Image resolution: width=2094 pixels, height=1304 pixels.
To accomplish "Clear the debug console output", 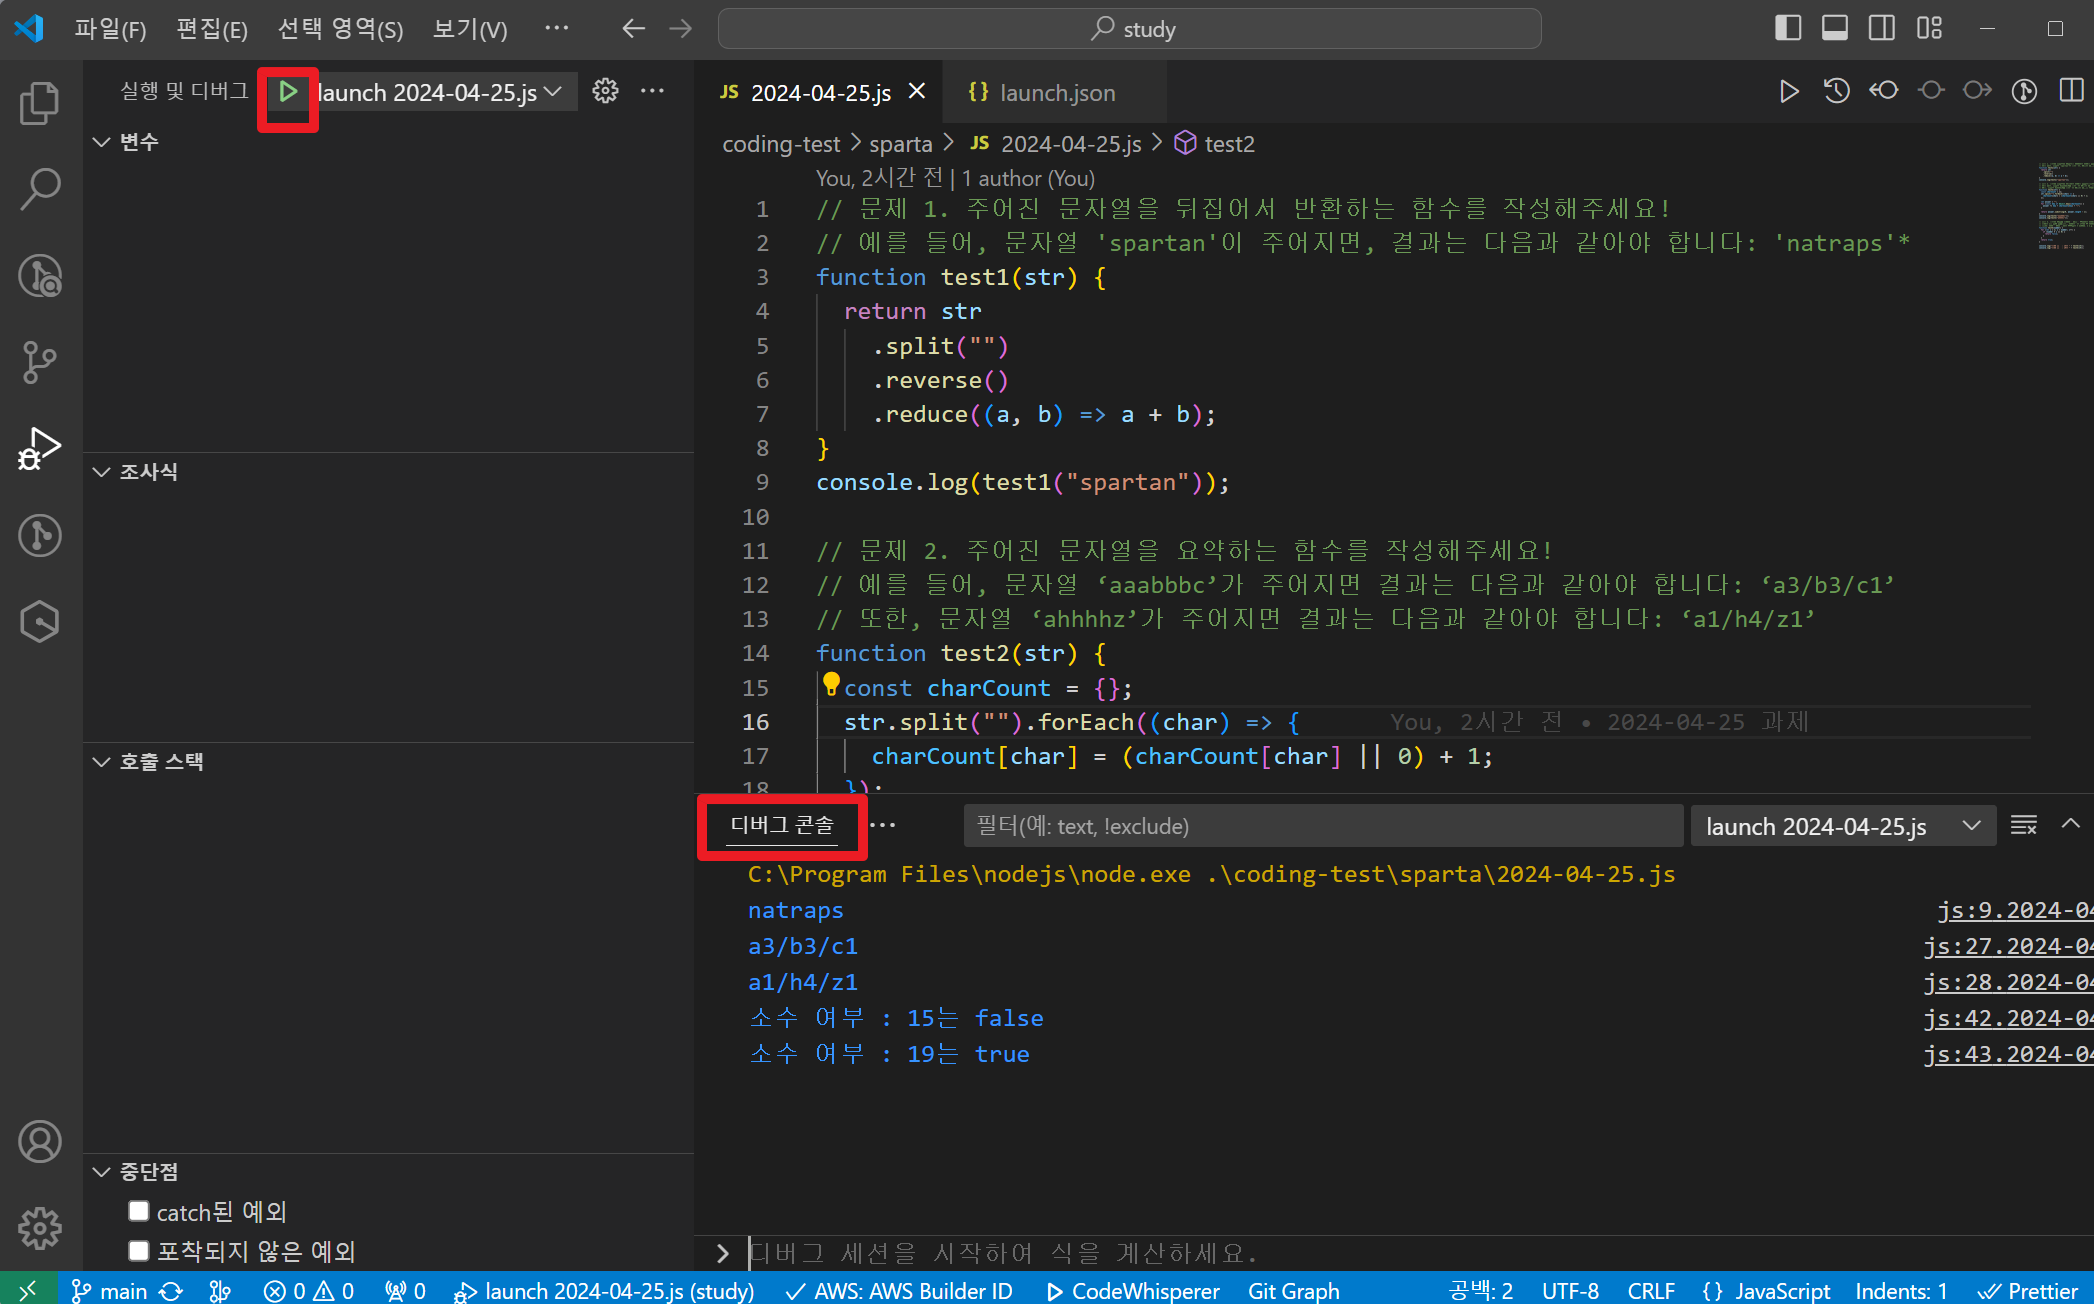I will coord(2023,826).
